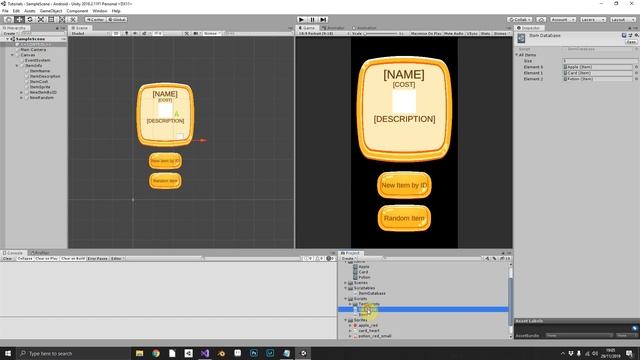Screen dimensions: 640x360
Task: Select the Rotate tool in the toolbar
Action: point(30,19)
